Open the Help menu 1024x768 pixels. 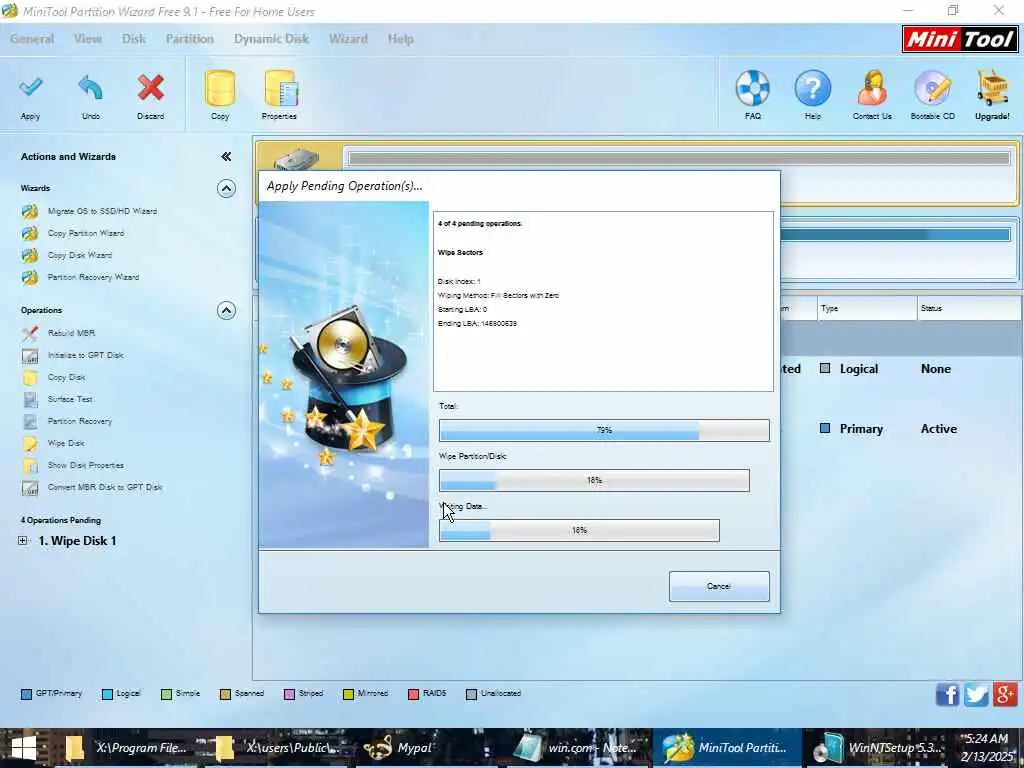400,39
